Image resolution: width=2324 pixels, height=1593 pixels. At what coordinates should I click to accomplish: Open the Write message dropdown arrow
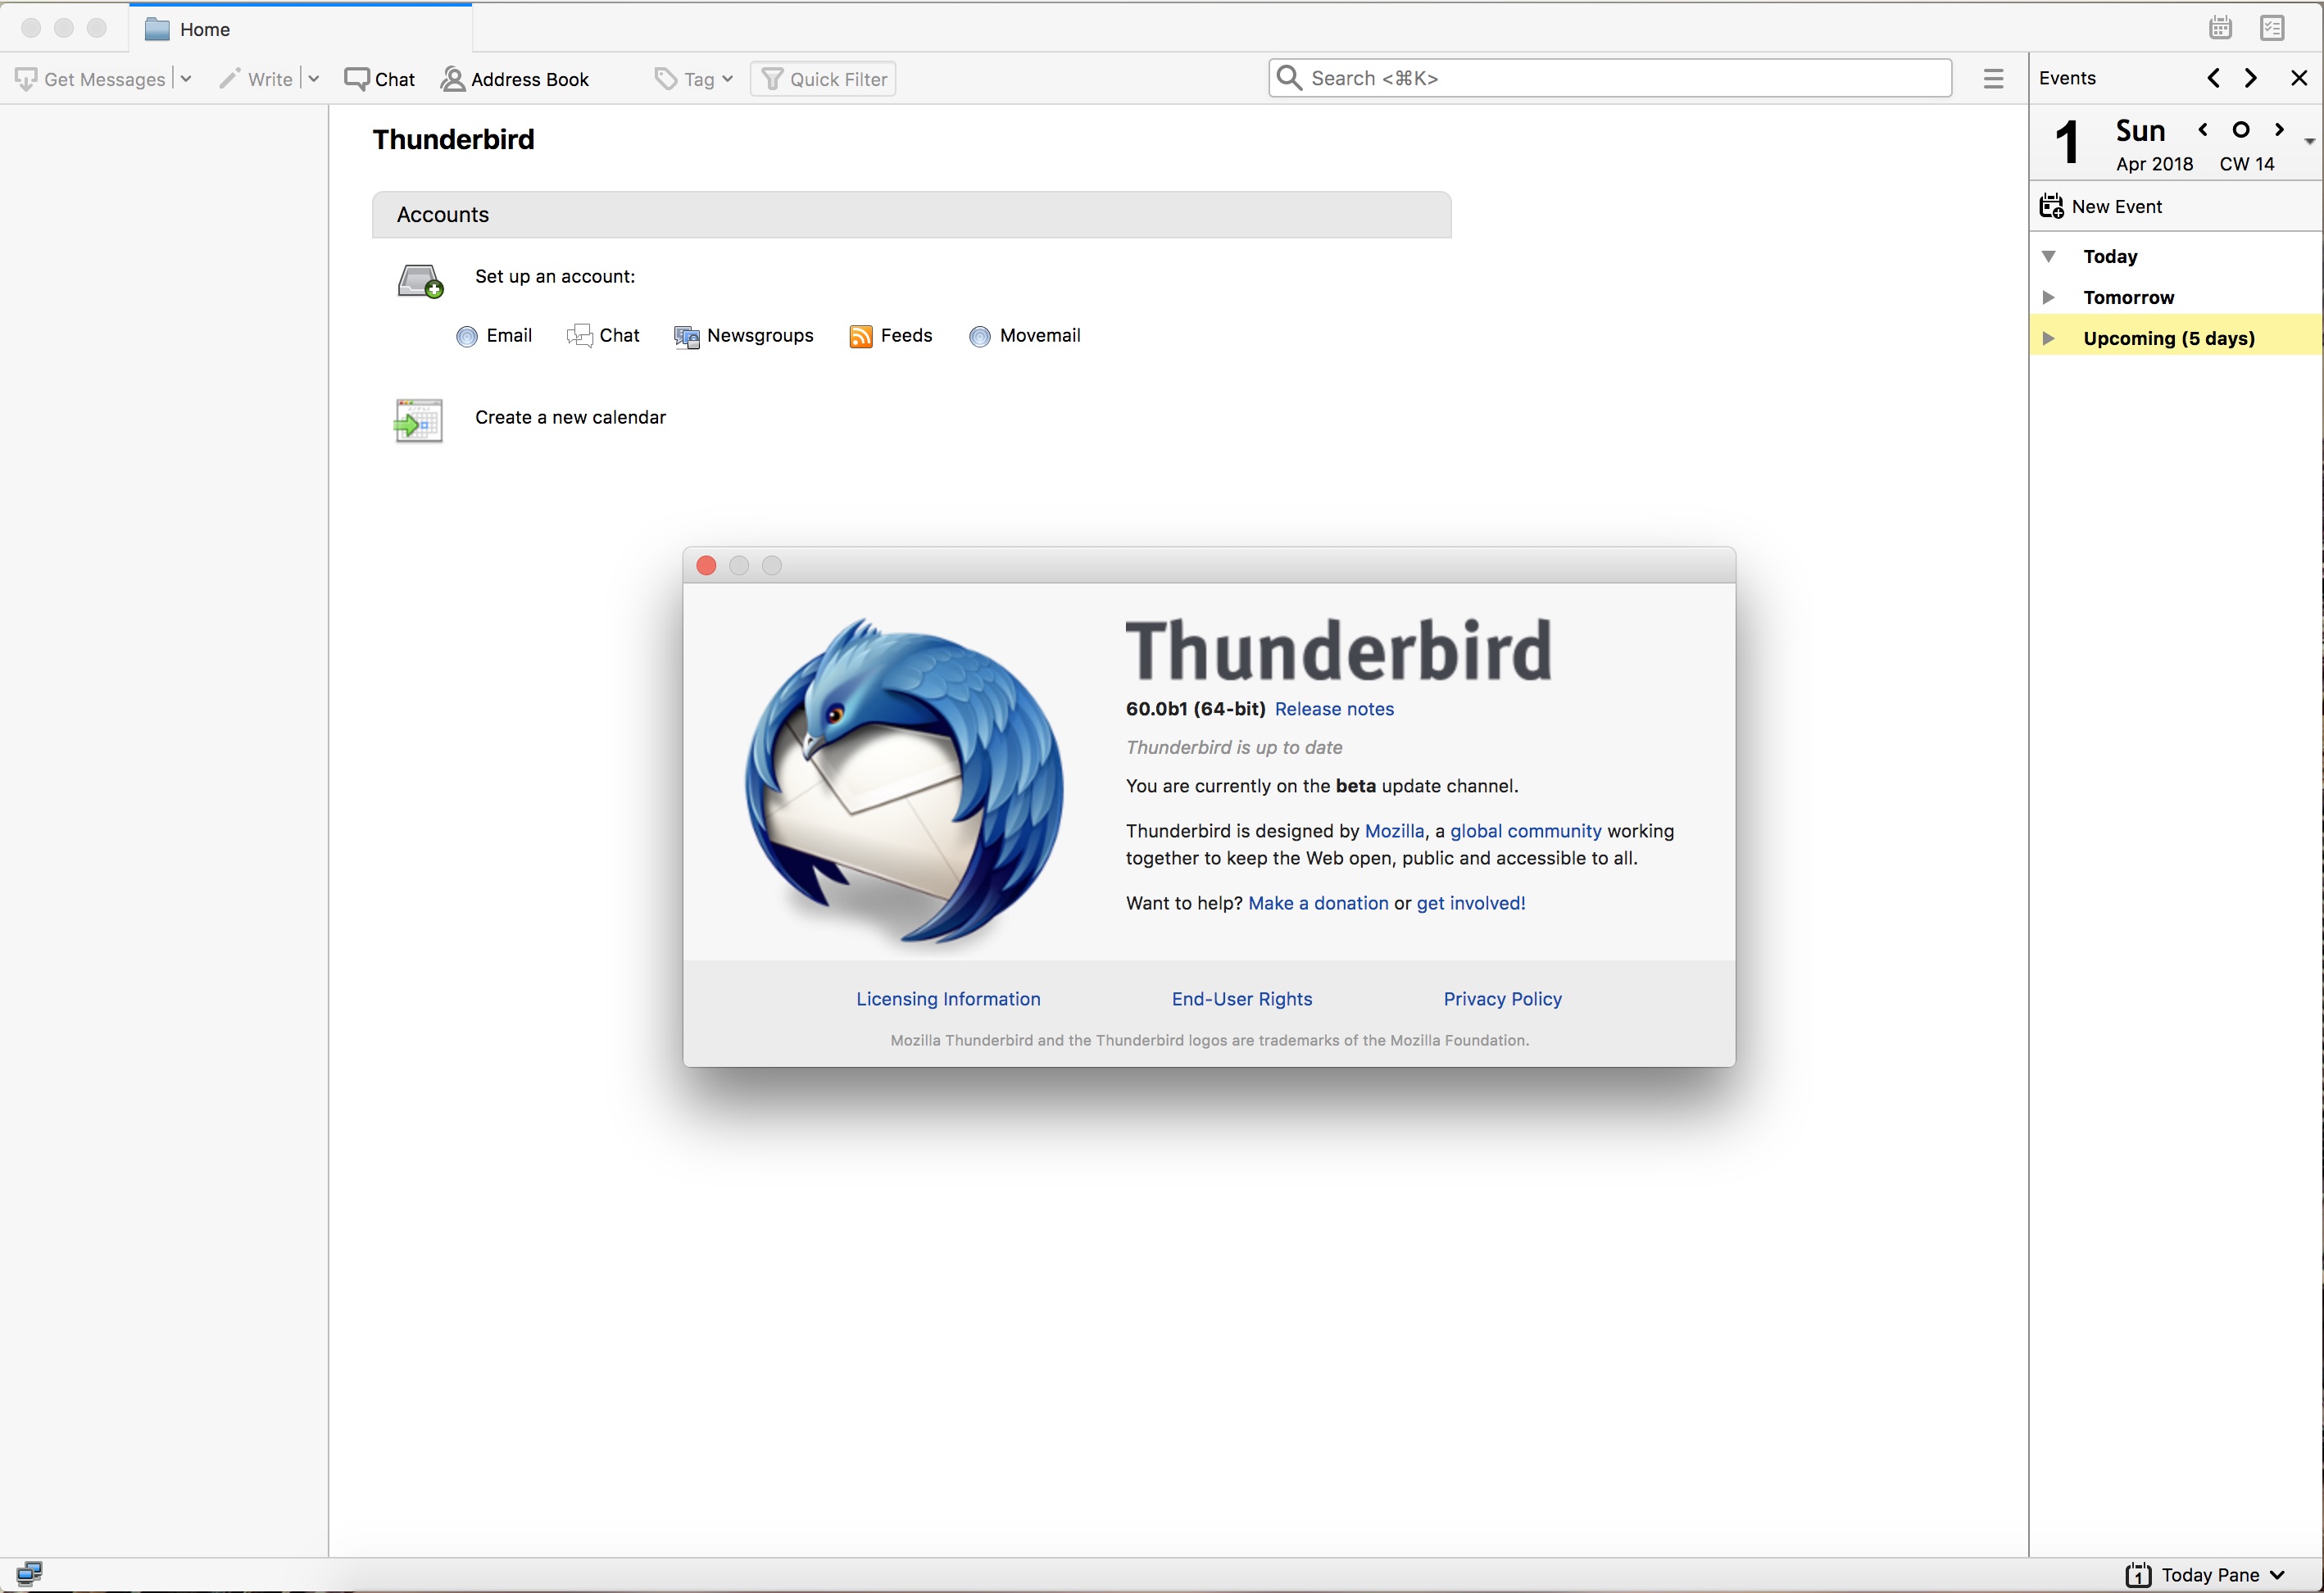pos(314,78)
